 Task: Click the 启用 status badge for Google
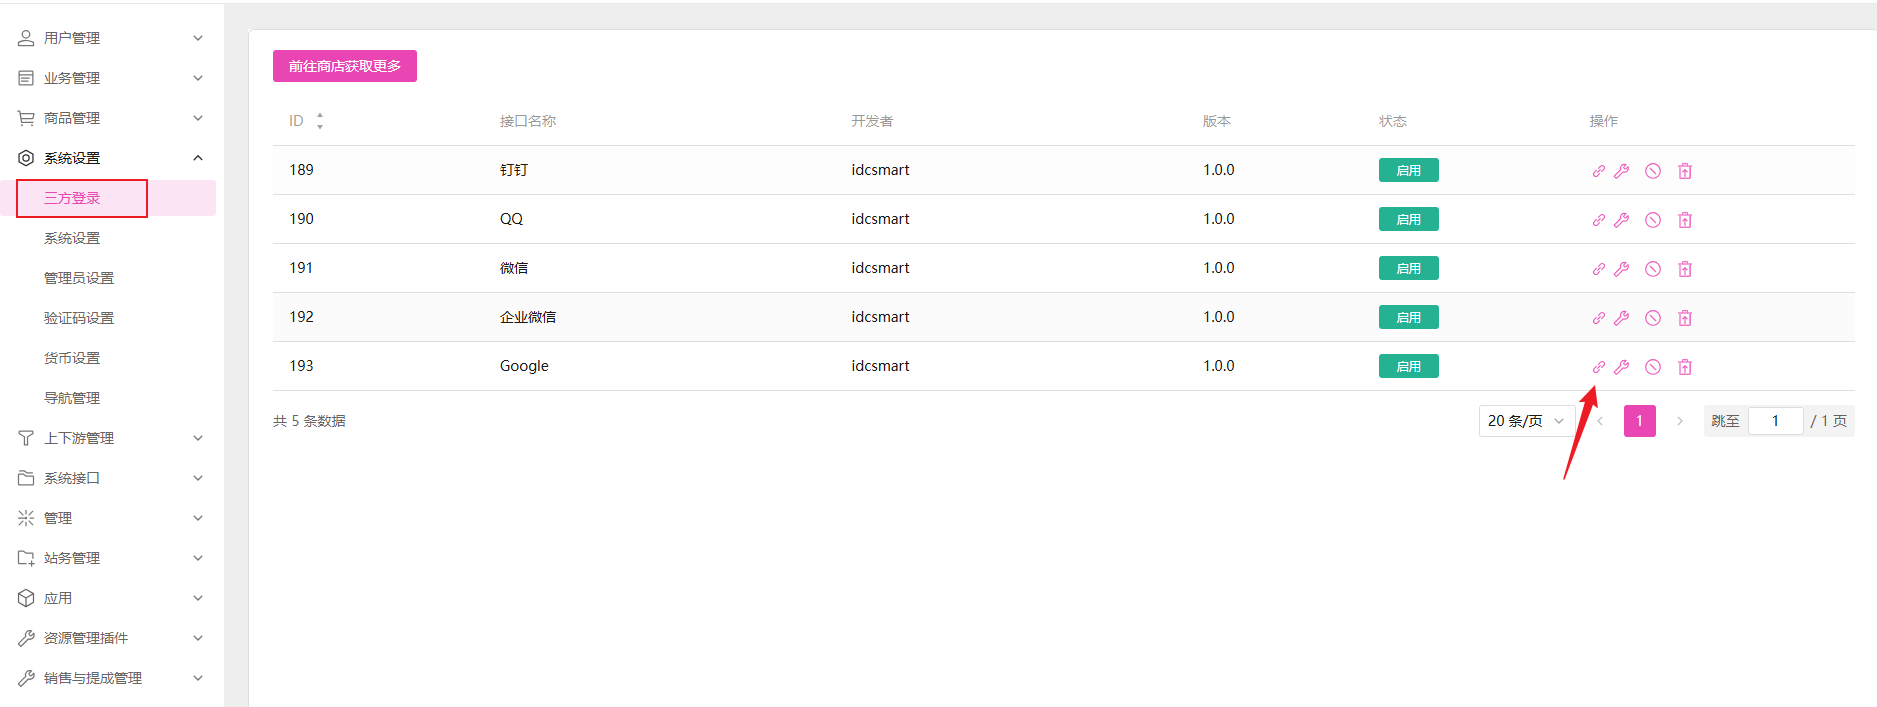click(1408, 366)
